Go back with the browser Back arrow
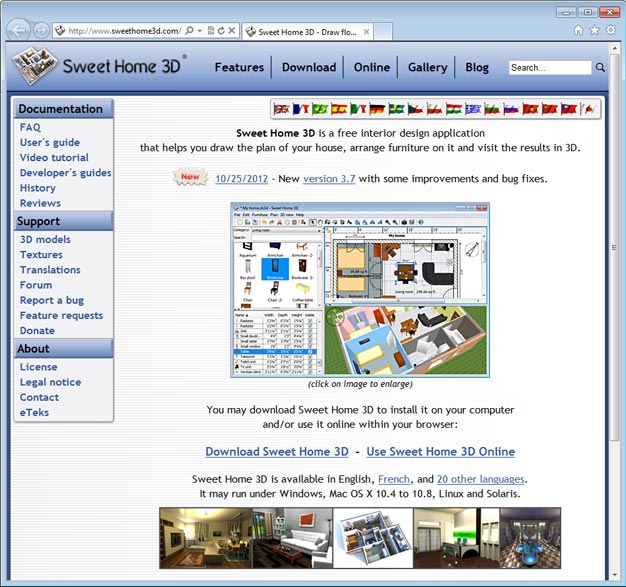Screen dimensions: 626x587 [x=18, y=30]
